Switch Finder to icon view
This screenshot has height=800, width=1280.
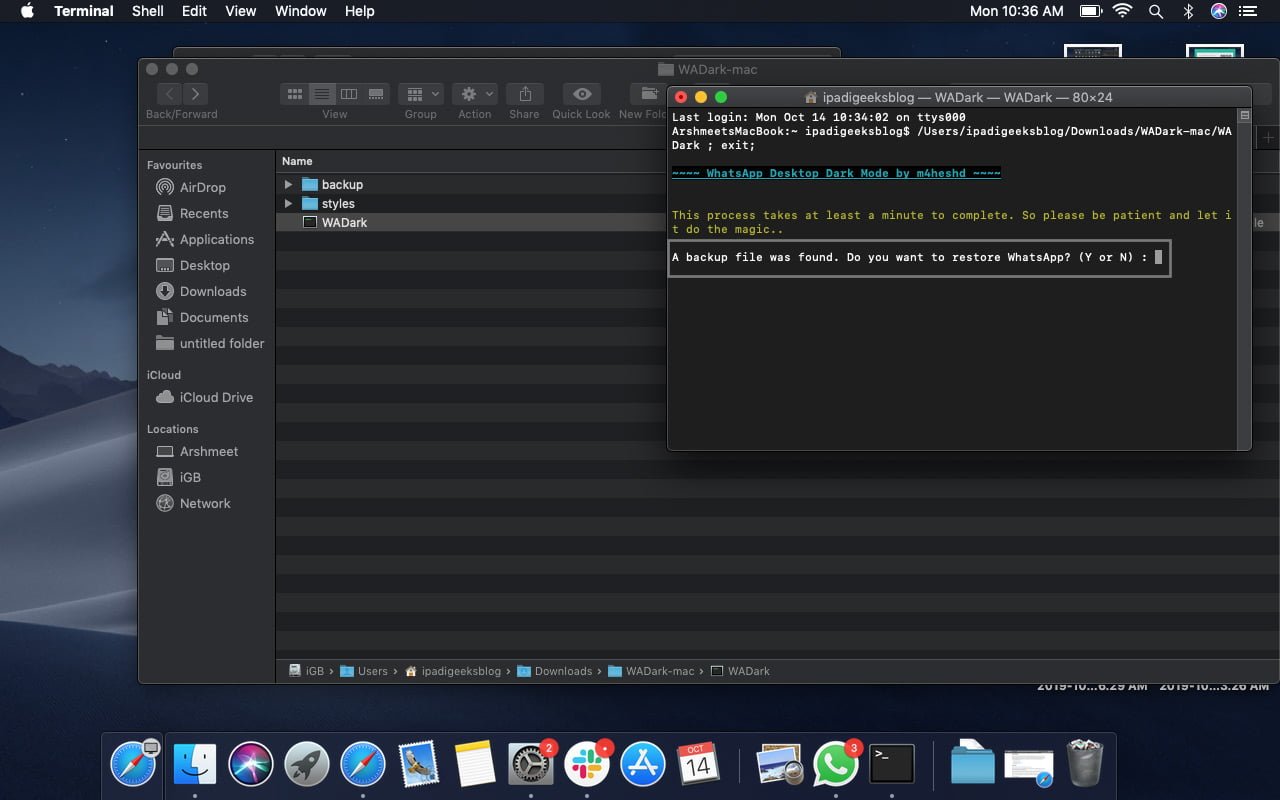click(294, 94)
